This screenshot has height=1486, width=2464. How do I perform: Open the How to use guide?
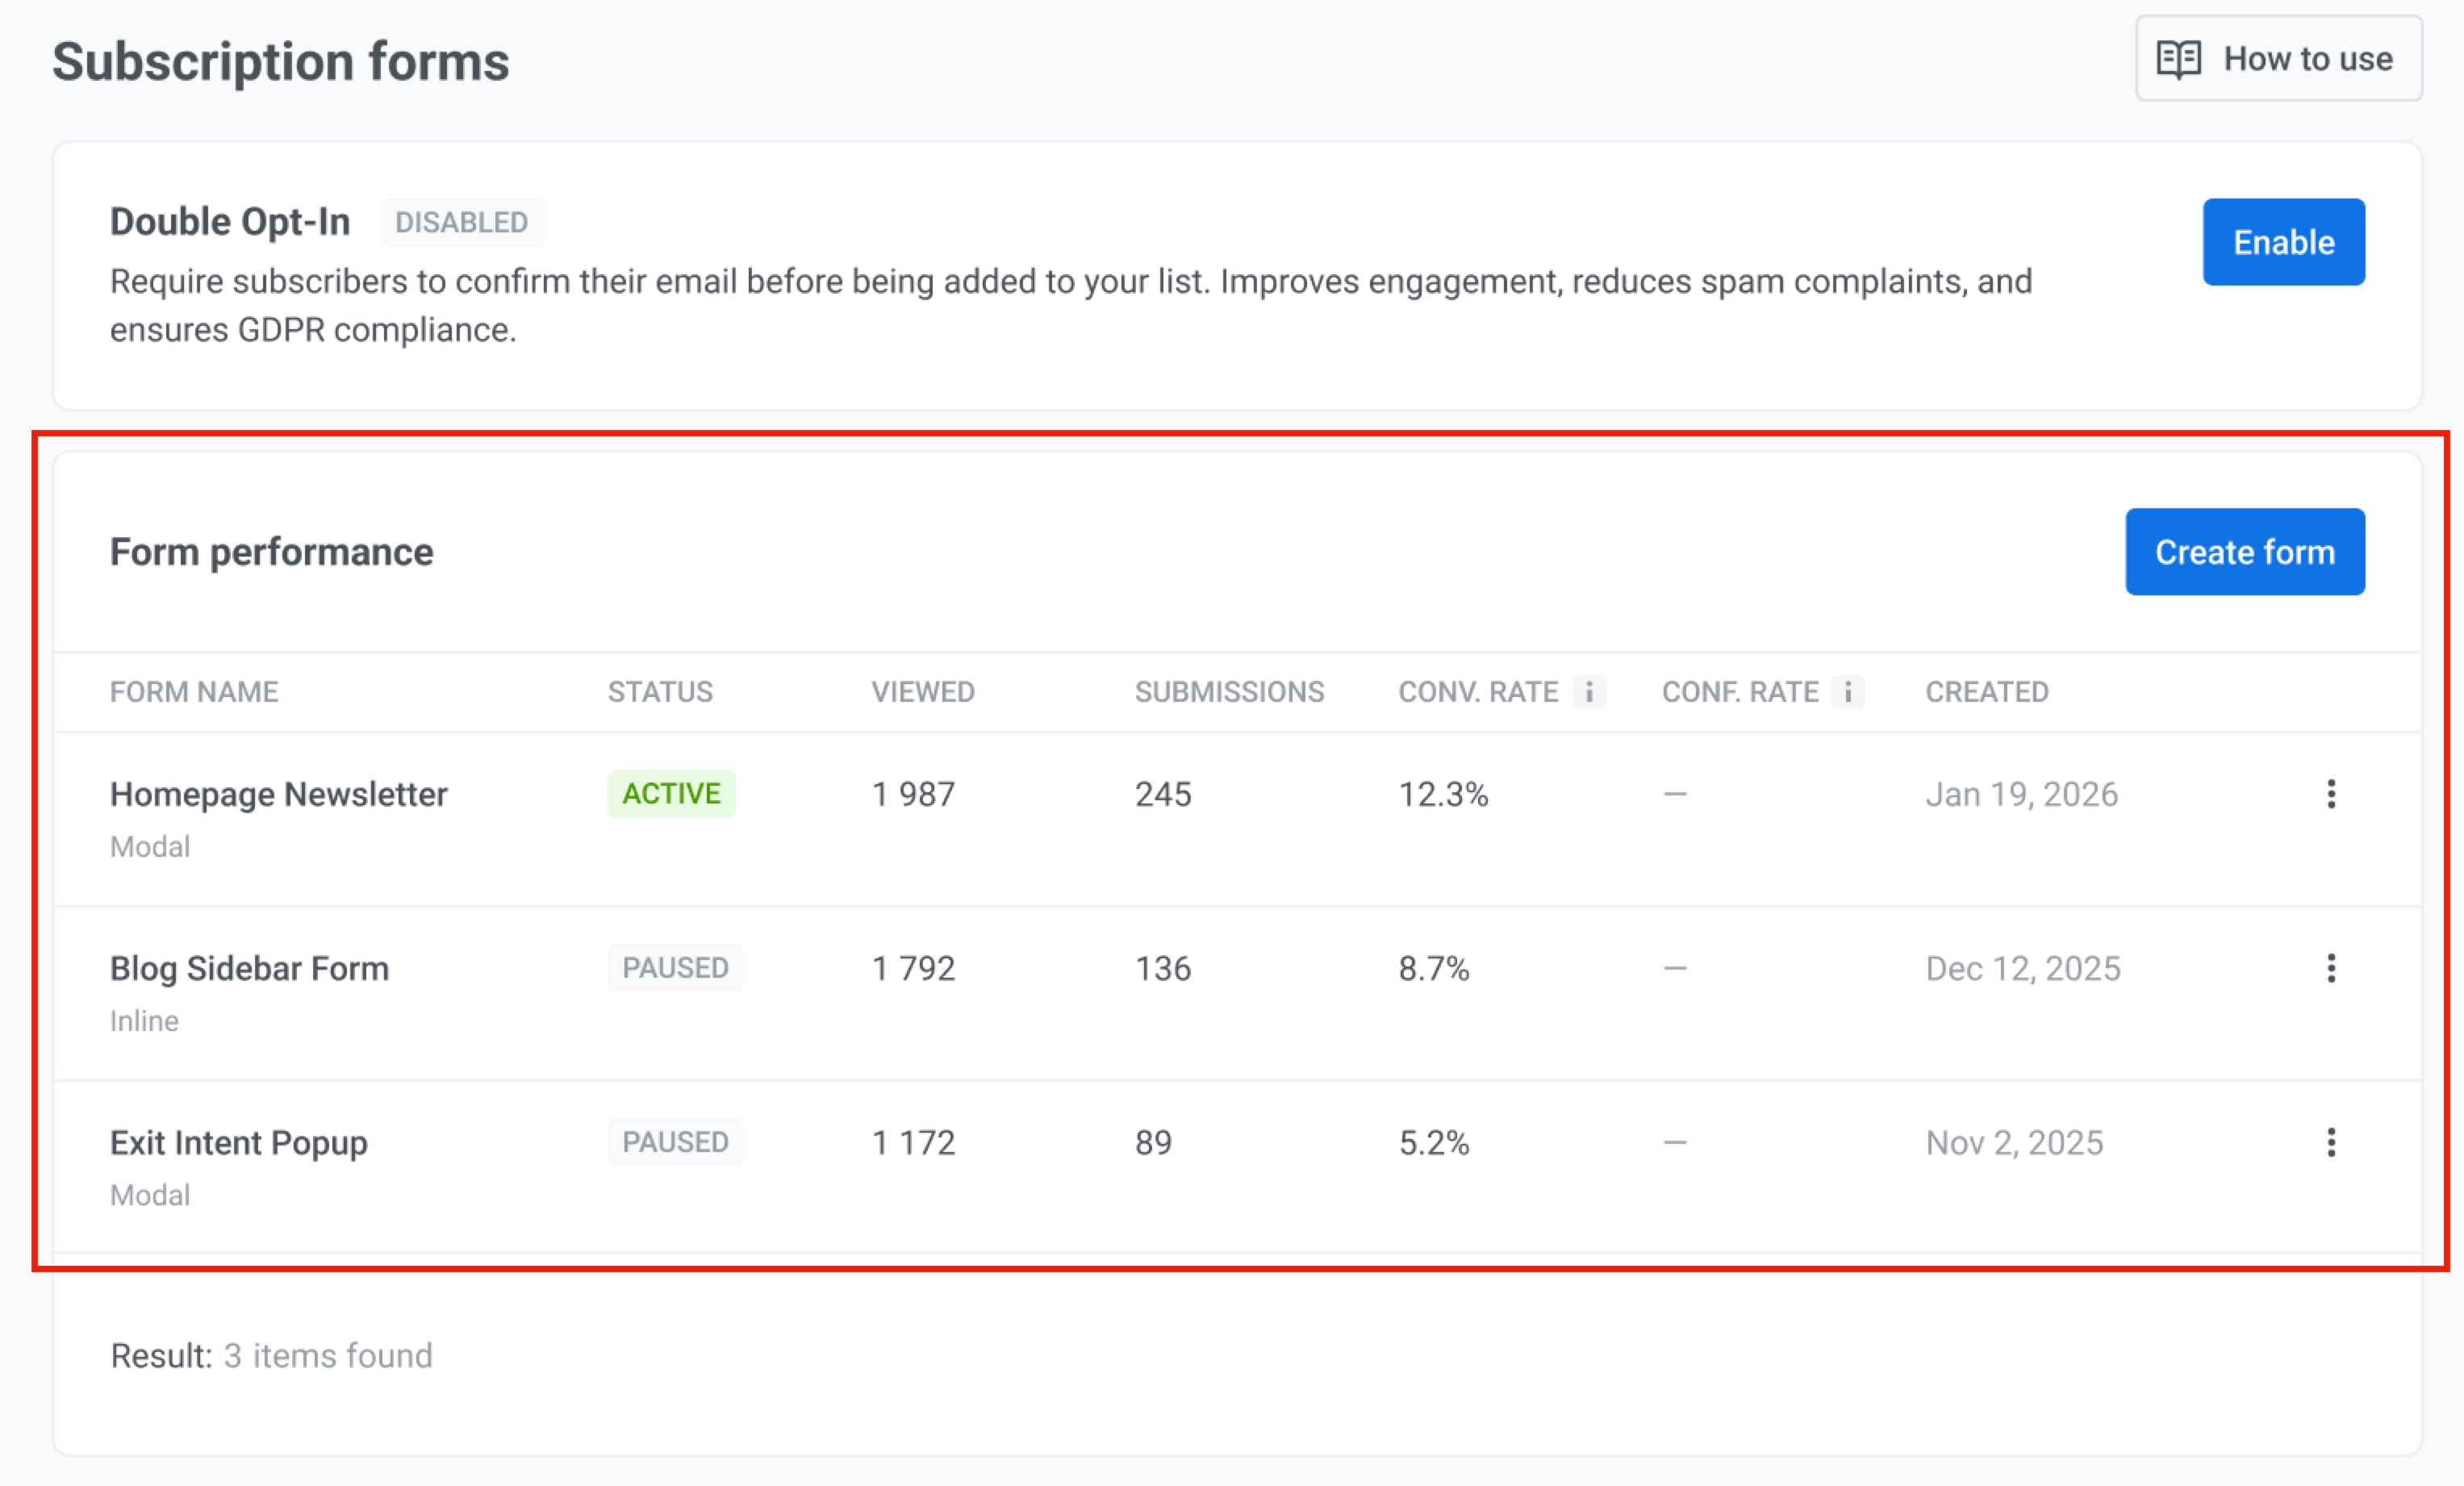2278,59
